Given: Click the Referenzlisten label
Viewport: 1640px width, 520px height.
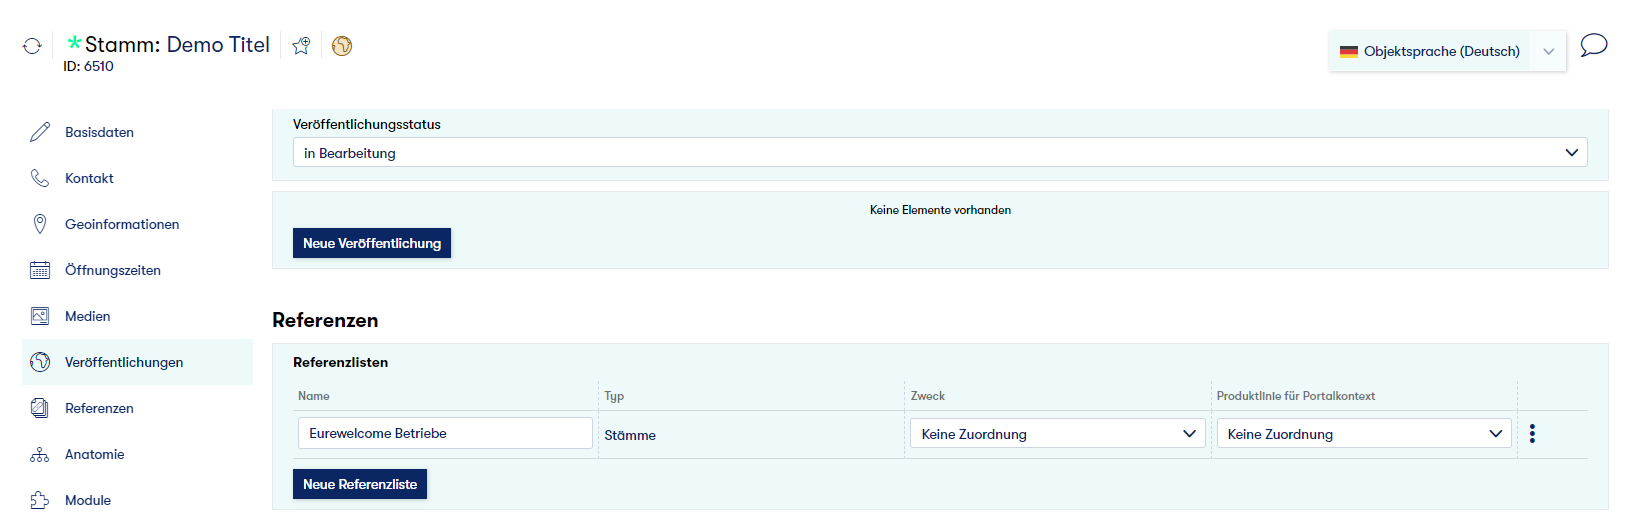Looking at the screenshot, I should tap(340, 362).
